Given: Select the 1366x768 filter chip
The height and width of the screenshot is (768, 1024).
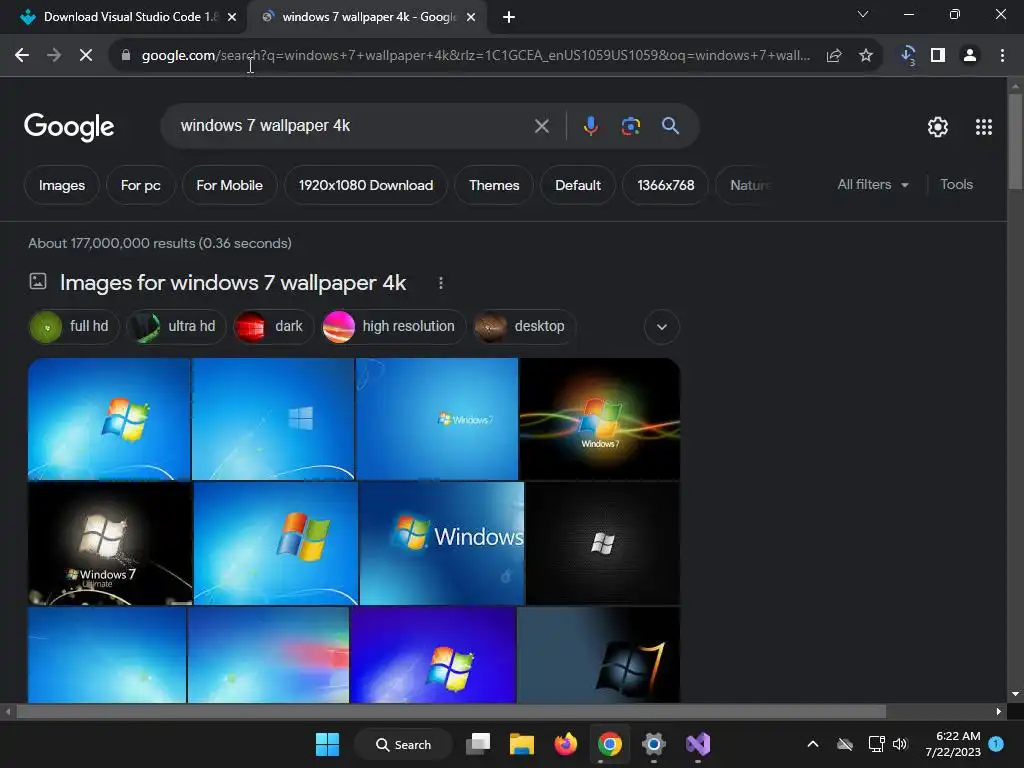Looking at the screenshot, I should tap(665, 185).
